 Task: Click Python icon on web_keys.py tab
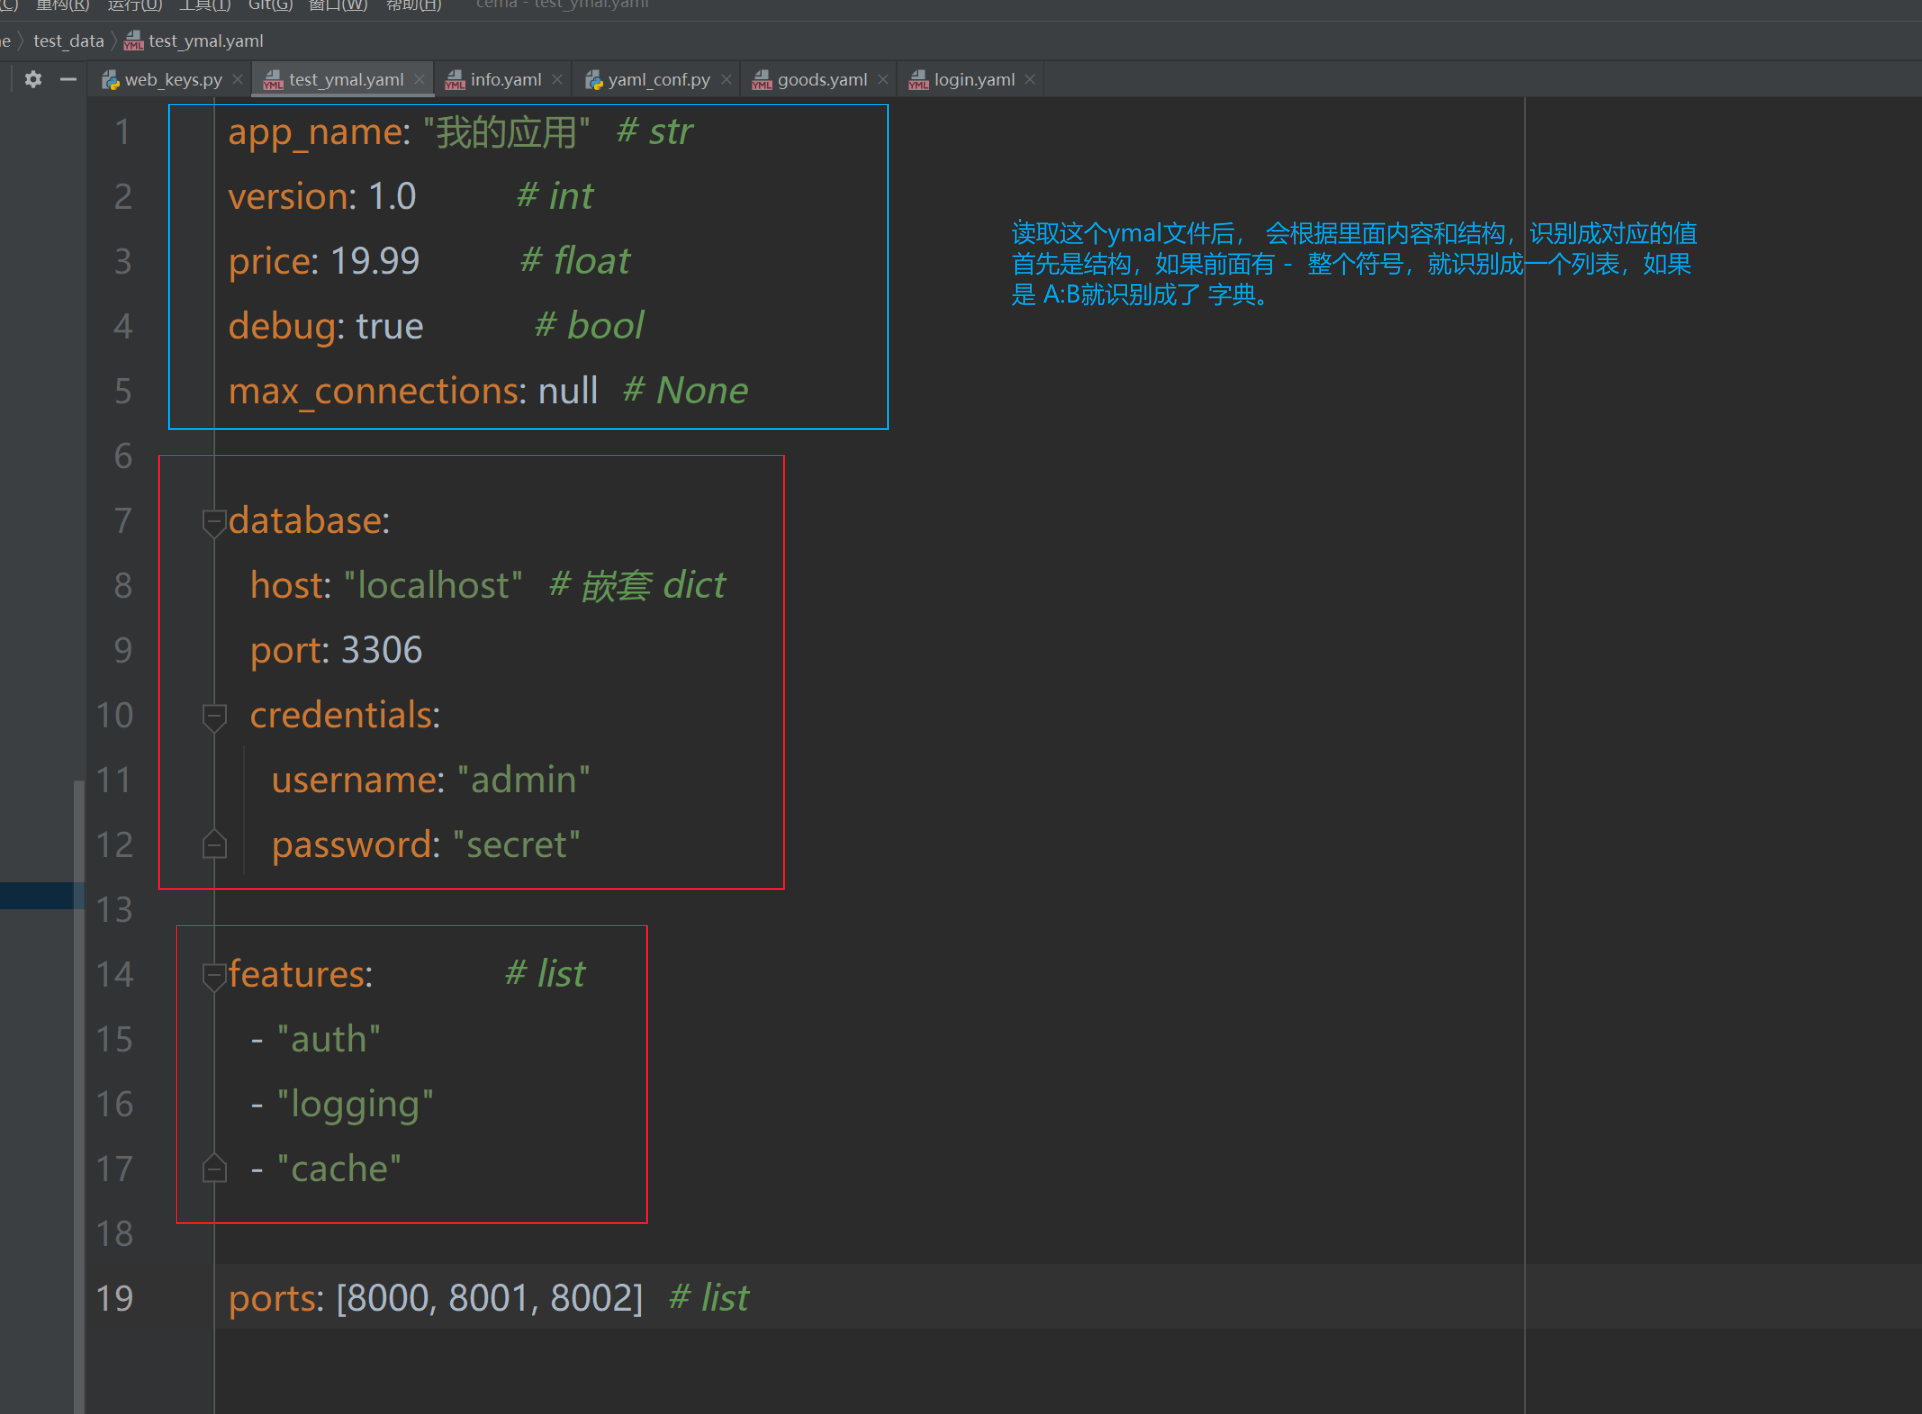click(x=111, y=80)
